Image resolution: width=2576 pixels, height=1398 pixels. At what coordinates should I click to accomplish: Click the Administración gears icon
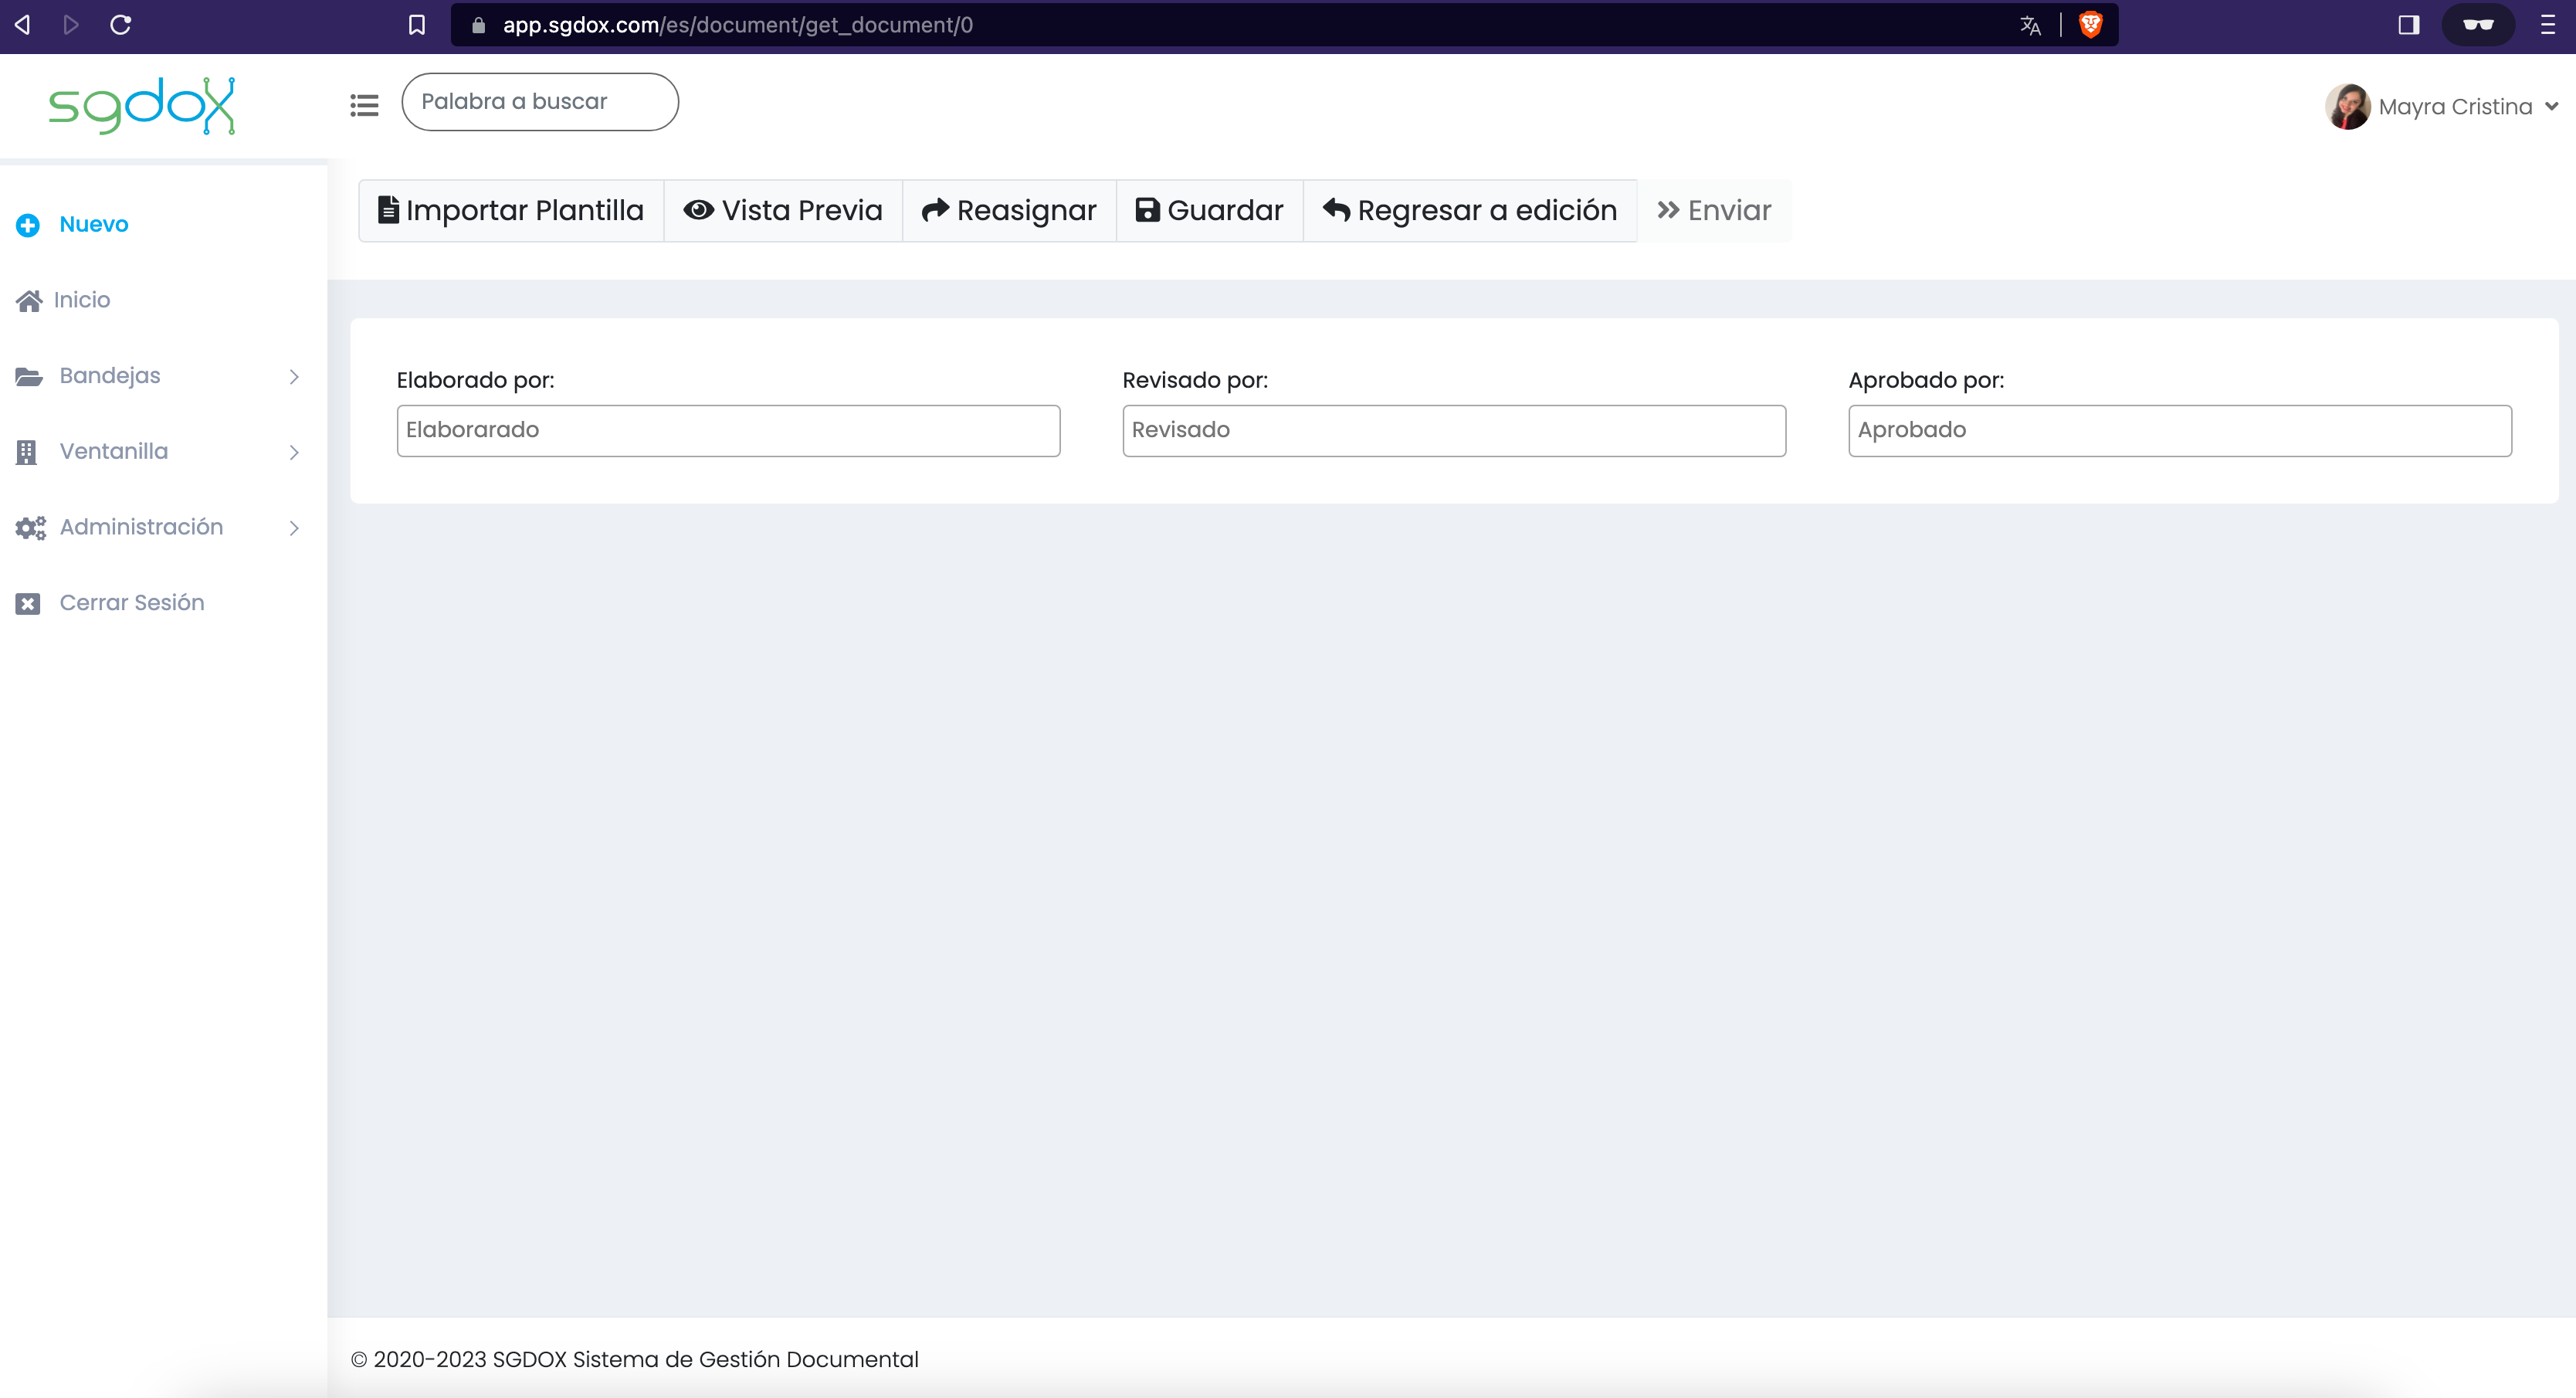point(31,528)
